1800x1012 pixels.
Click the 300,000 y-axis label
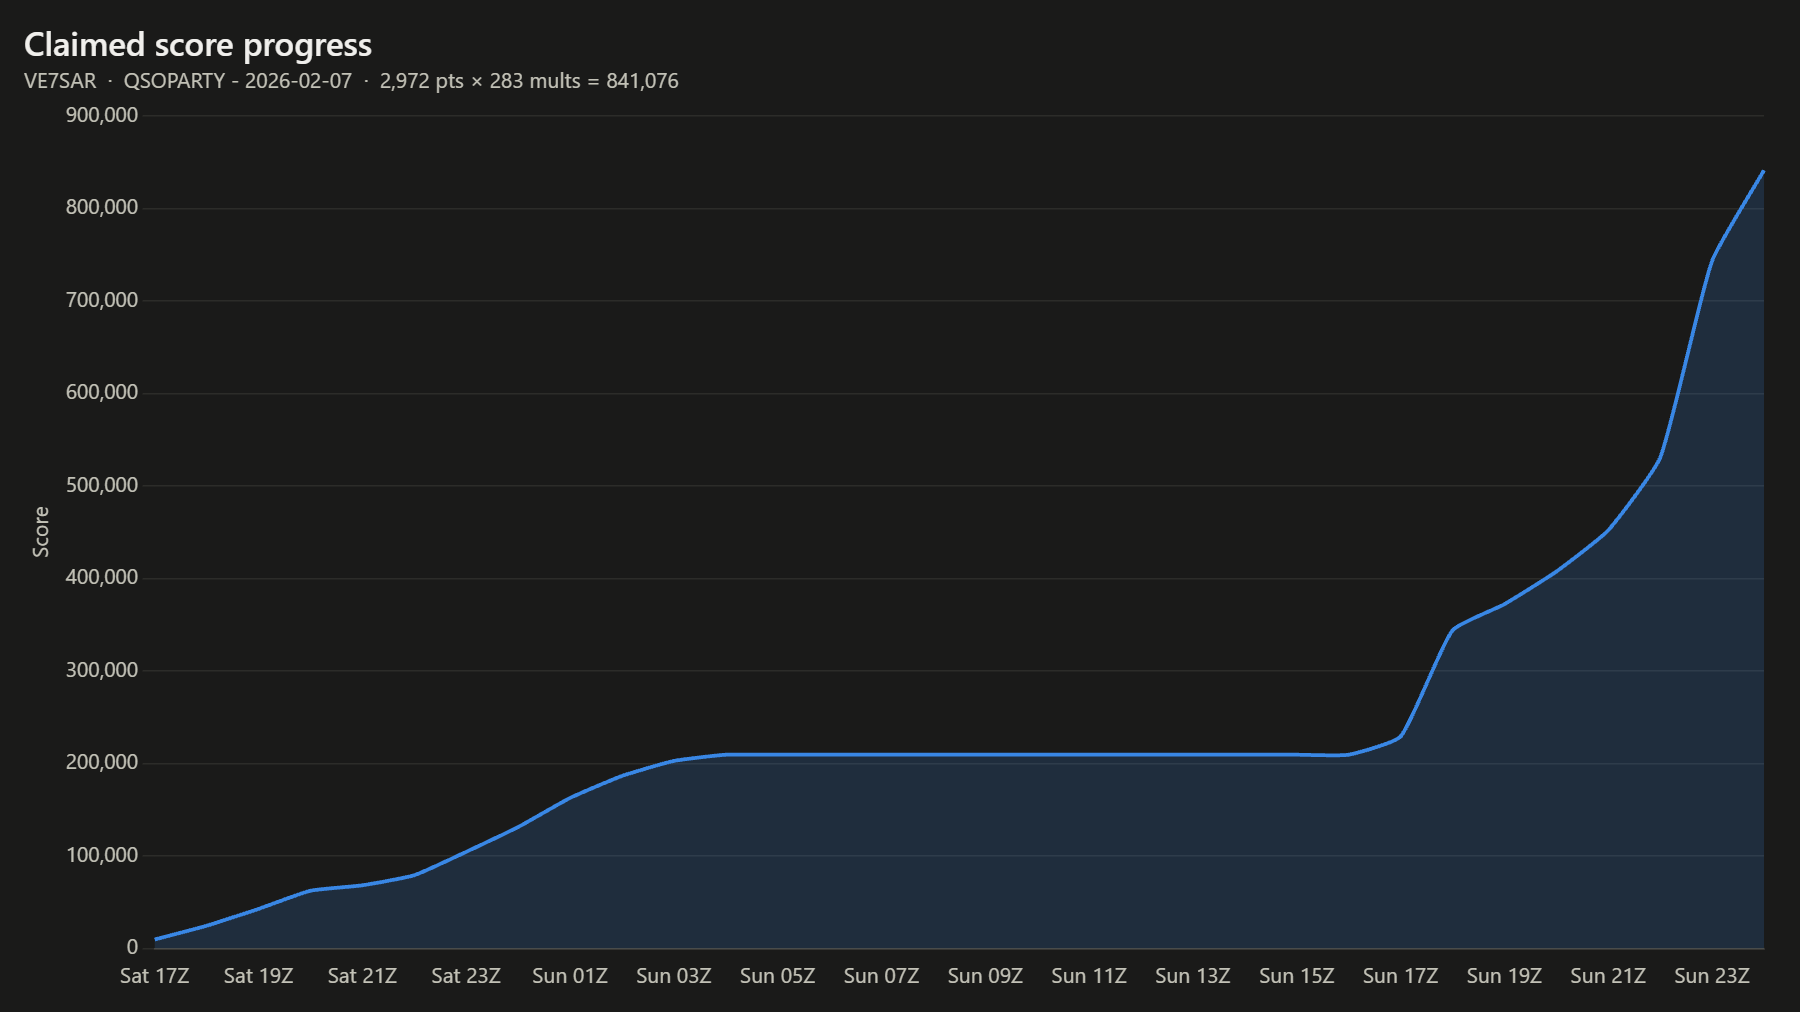pyautogui.click(x=102, y=670)
